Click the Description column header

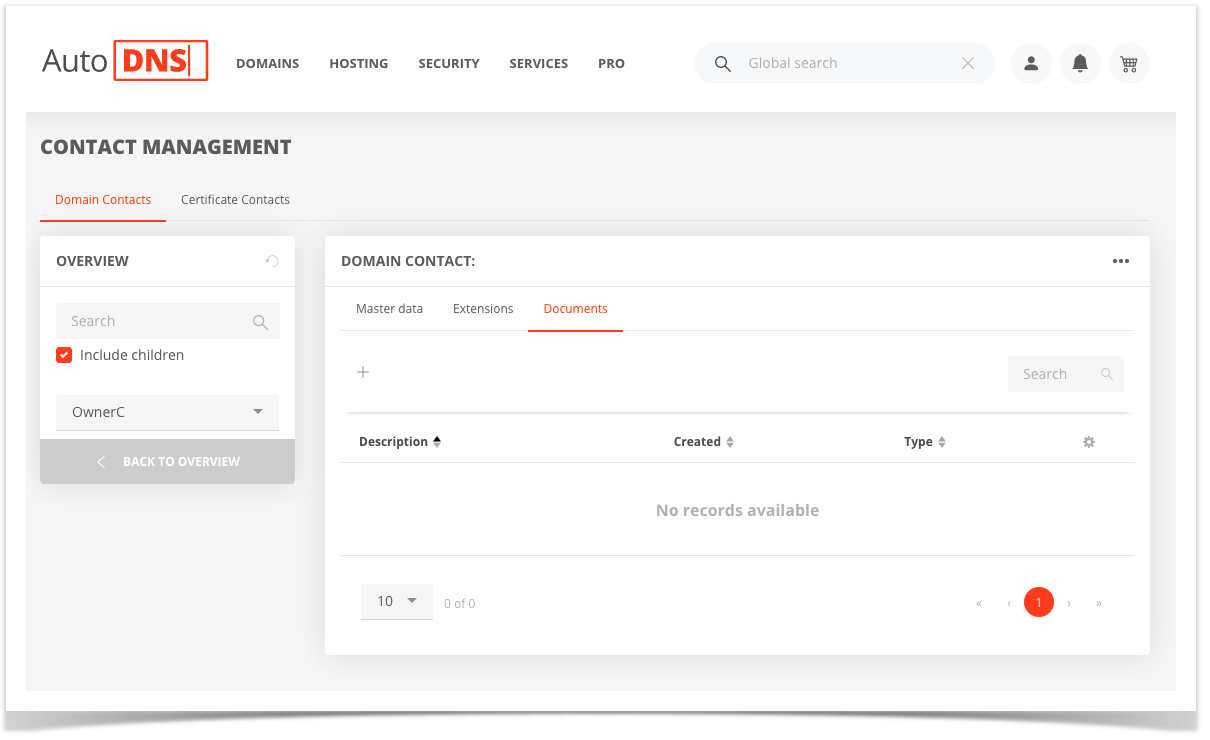(393, 442)
